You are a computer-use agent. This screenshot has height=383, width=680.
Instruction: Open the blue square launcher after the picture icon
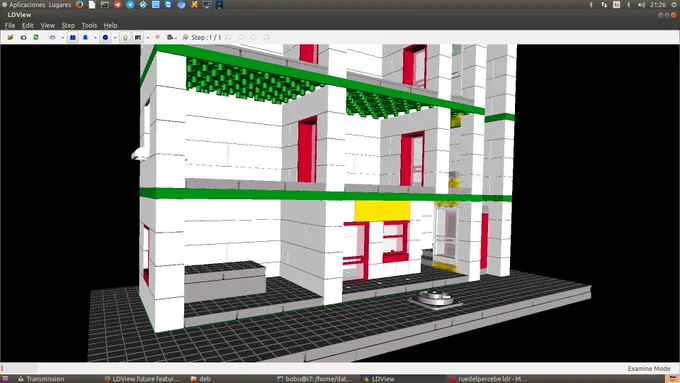(168, 5)
